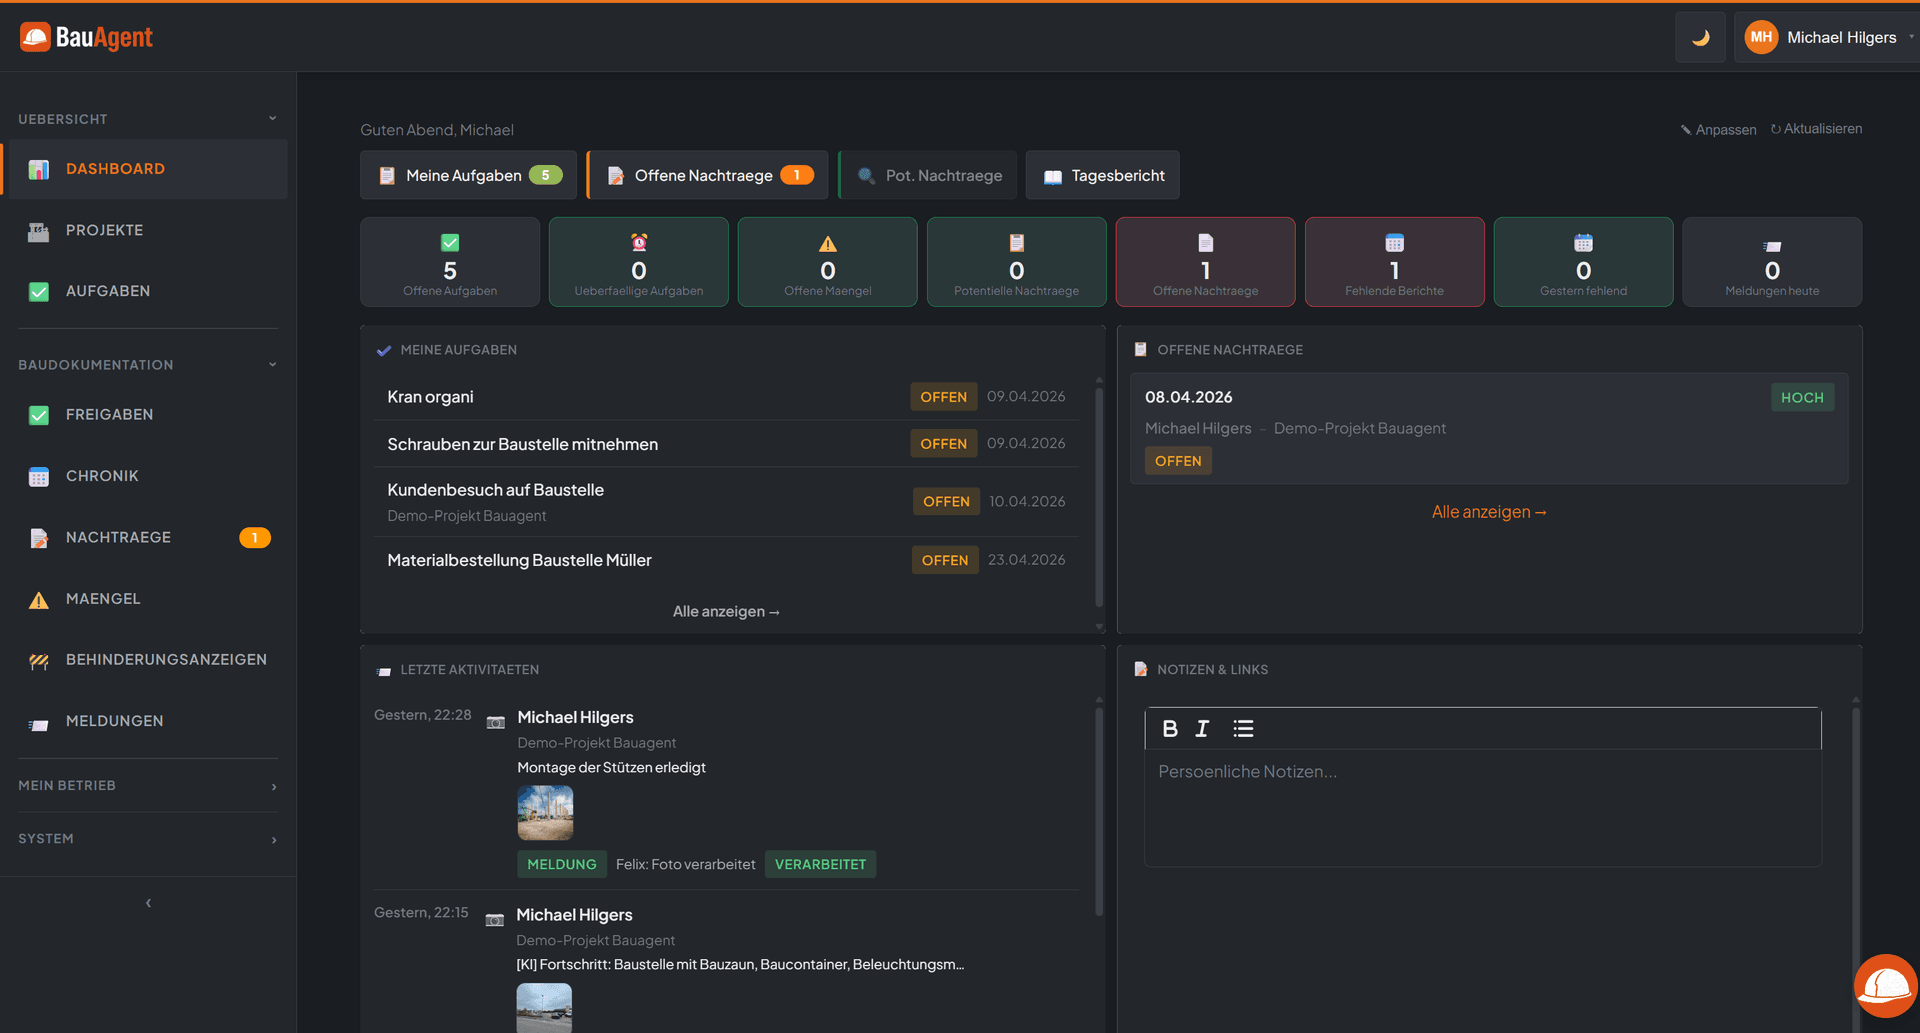Toggle dark mode with the moon icon

(1700, 37)
